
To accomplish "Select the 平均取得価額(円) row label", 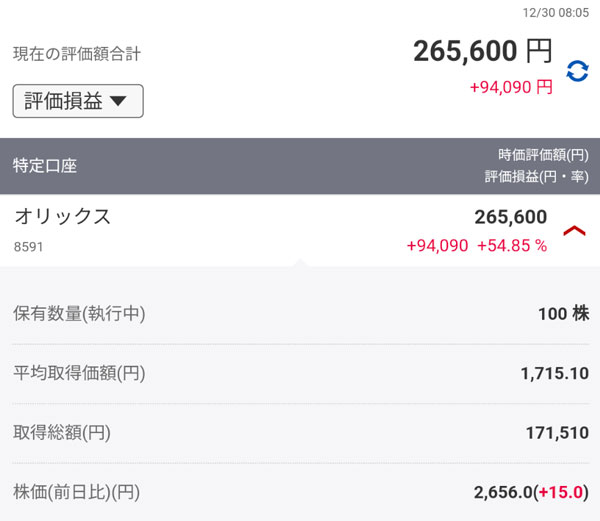I will tap(79, 374).
